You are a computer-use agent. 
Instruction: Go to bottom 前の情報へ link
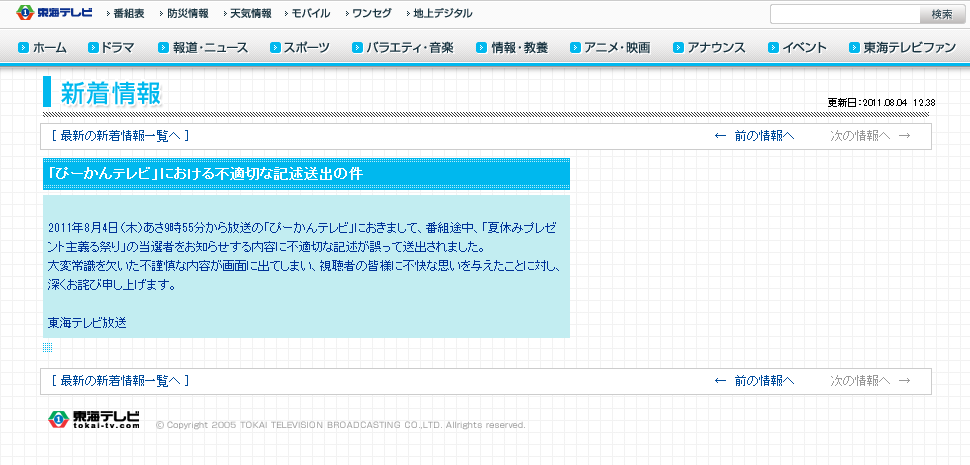point(754,380)
